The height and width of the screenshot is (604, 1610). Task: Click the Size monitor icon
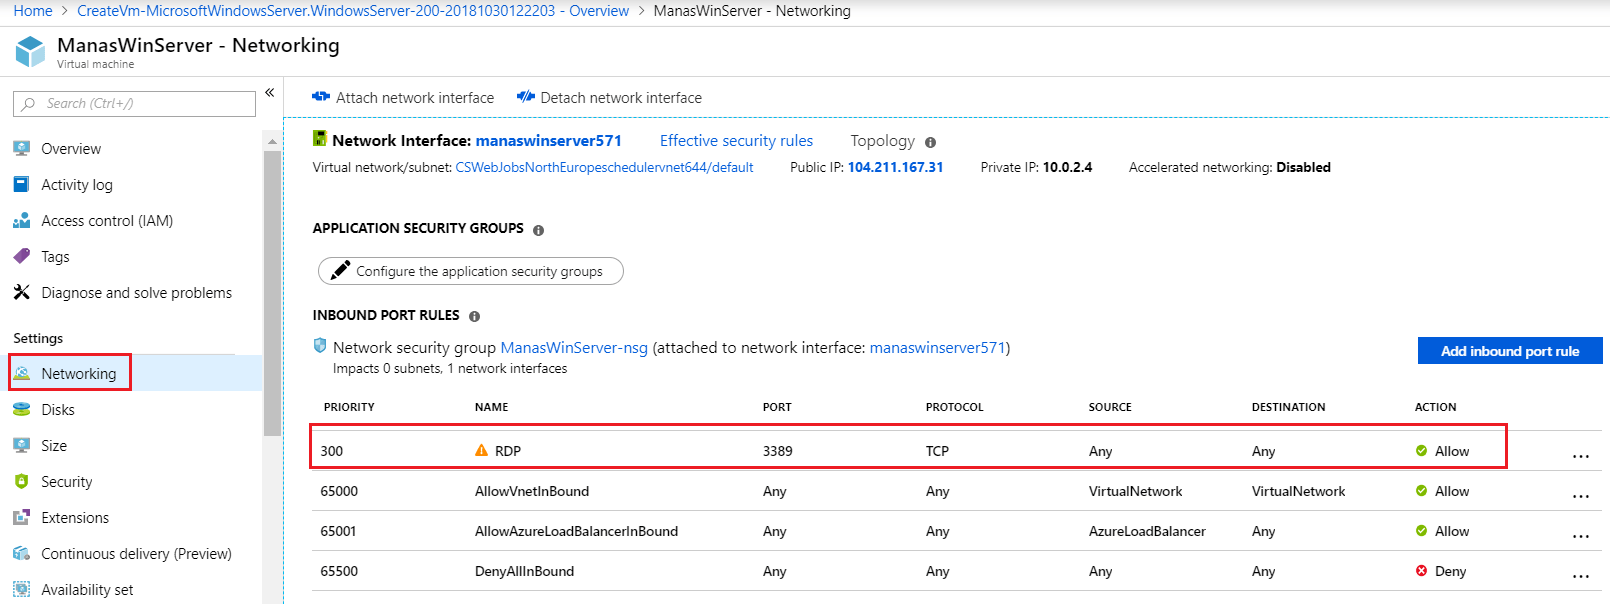click(21, 445)
